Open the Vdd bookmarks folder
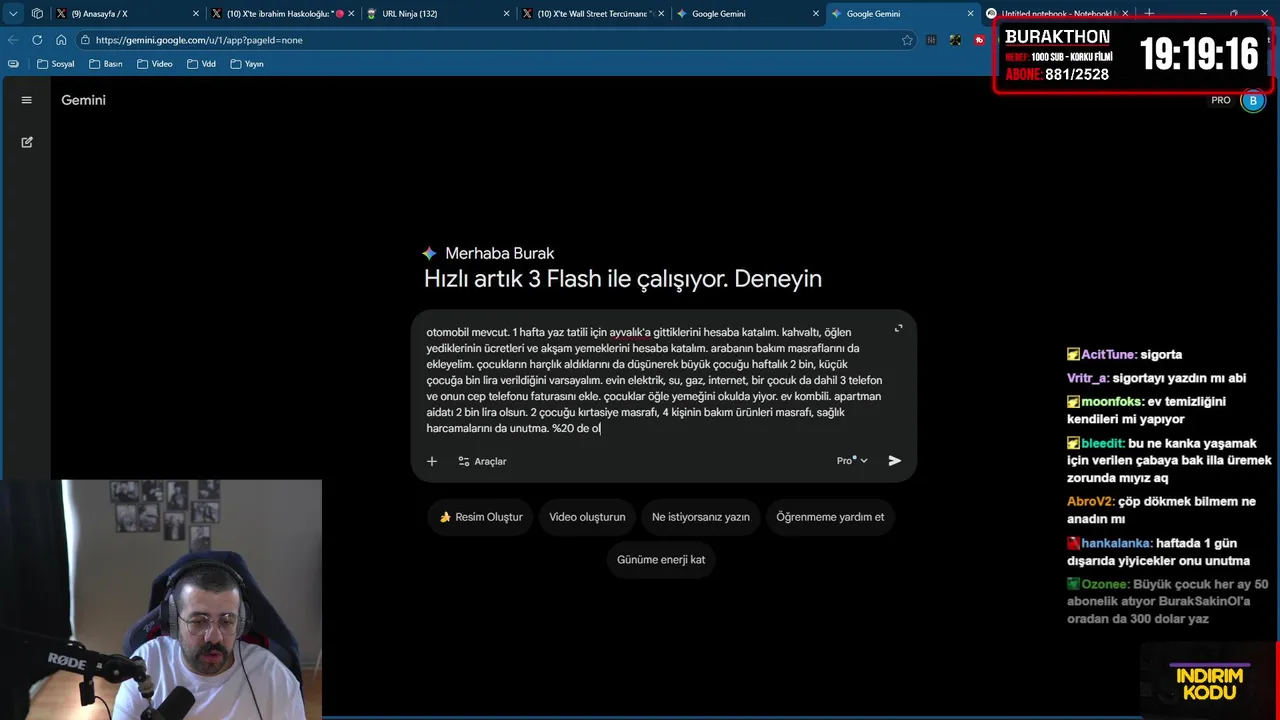 point(201,64)
